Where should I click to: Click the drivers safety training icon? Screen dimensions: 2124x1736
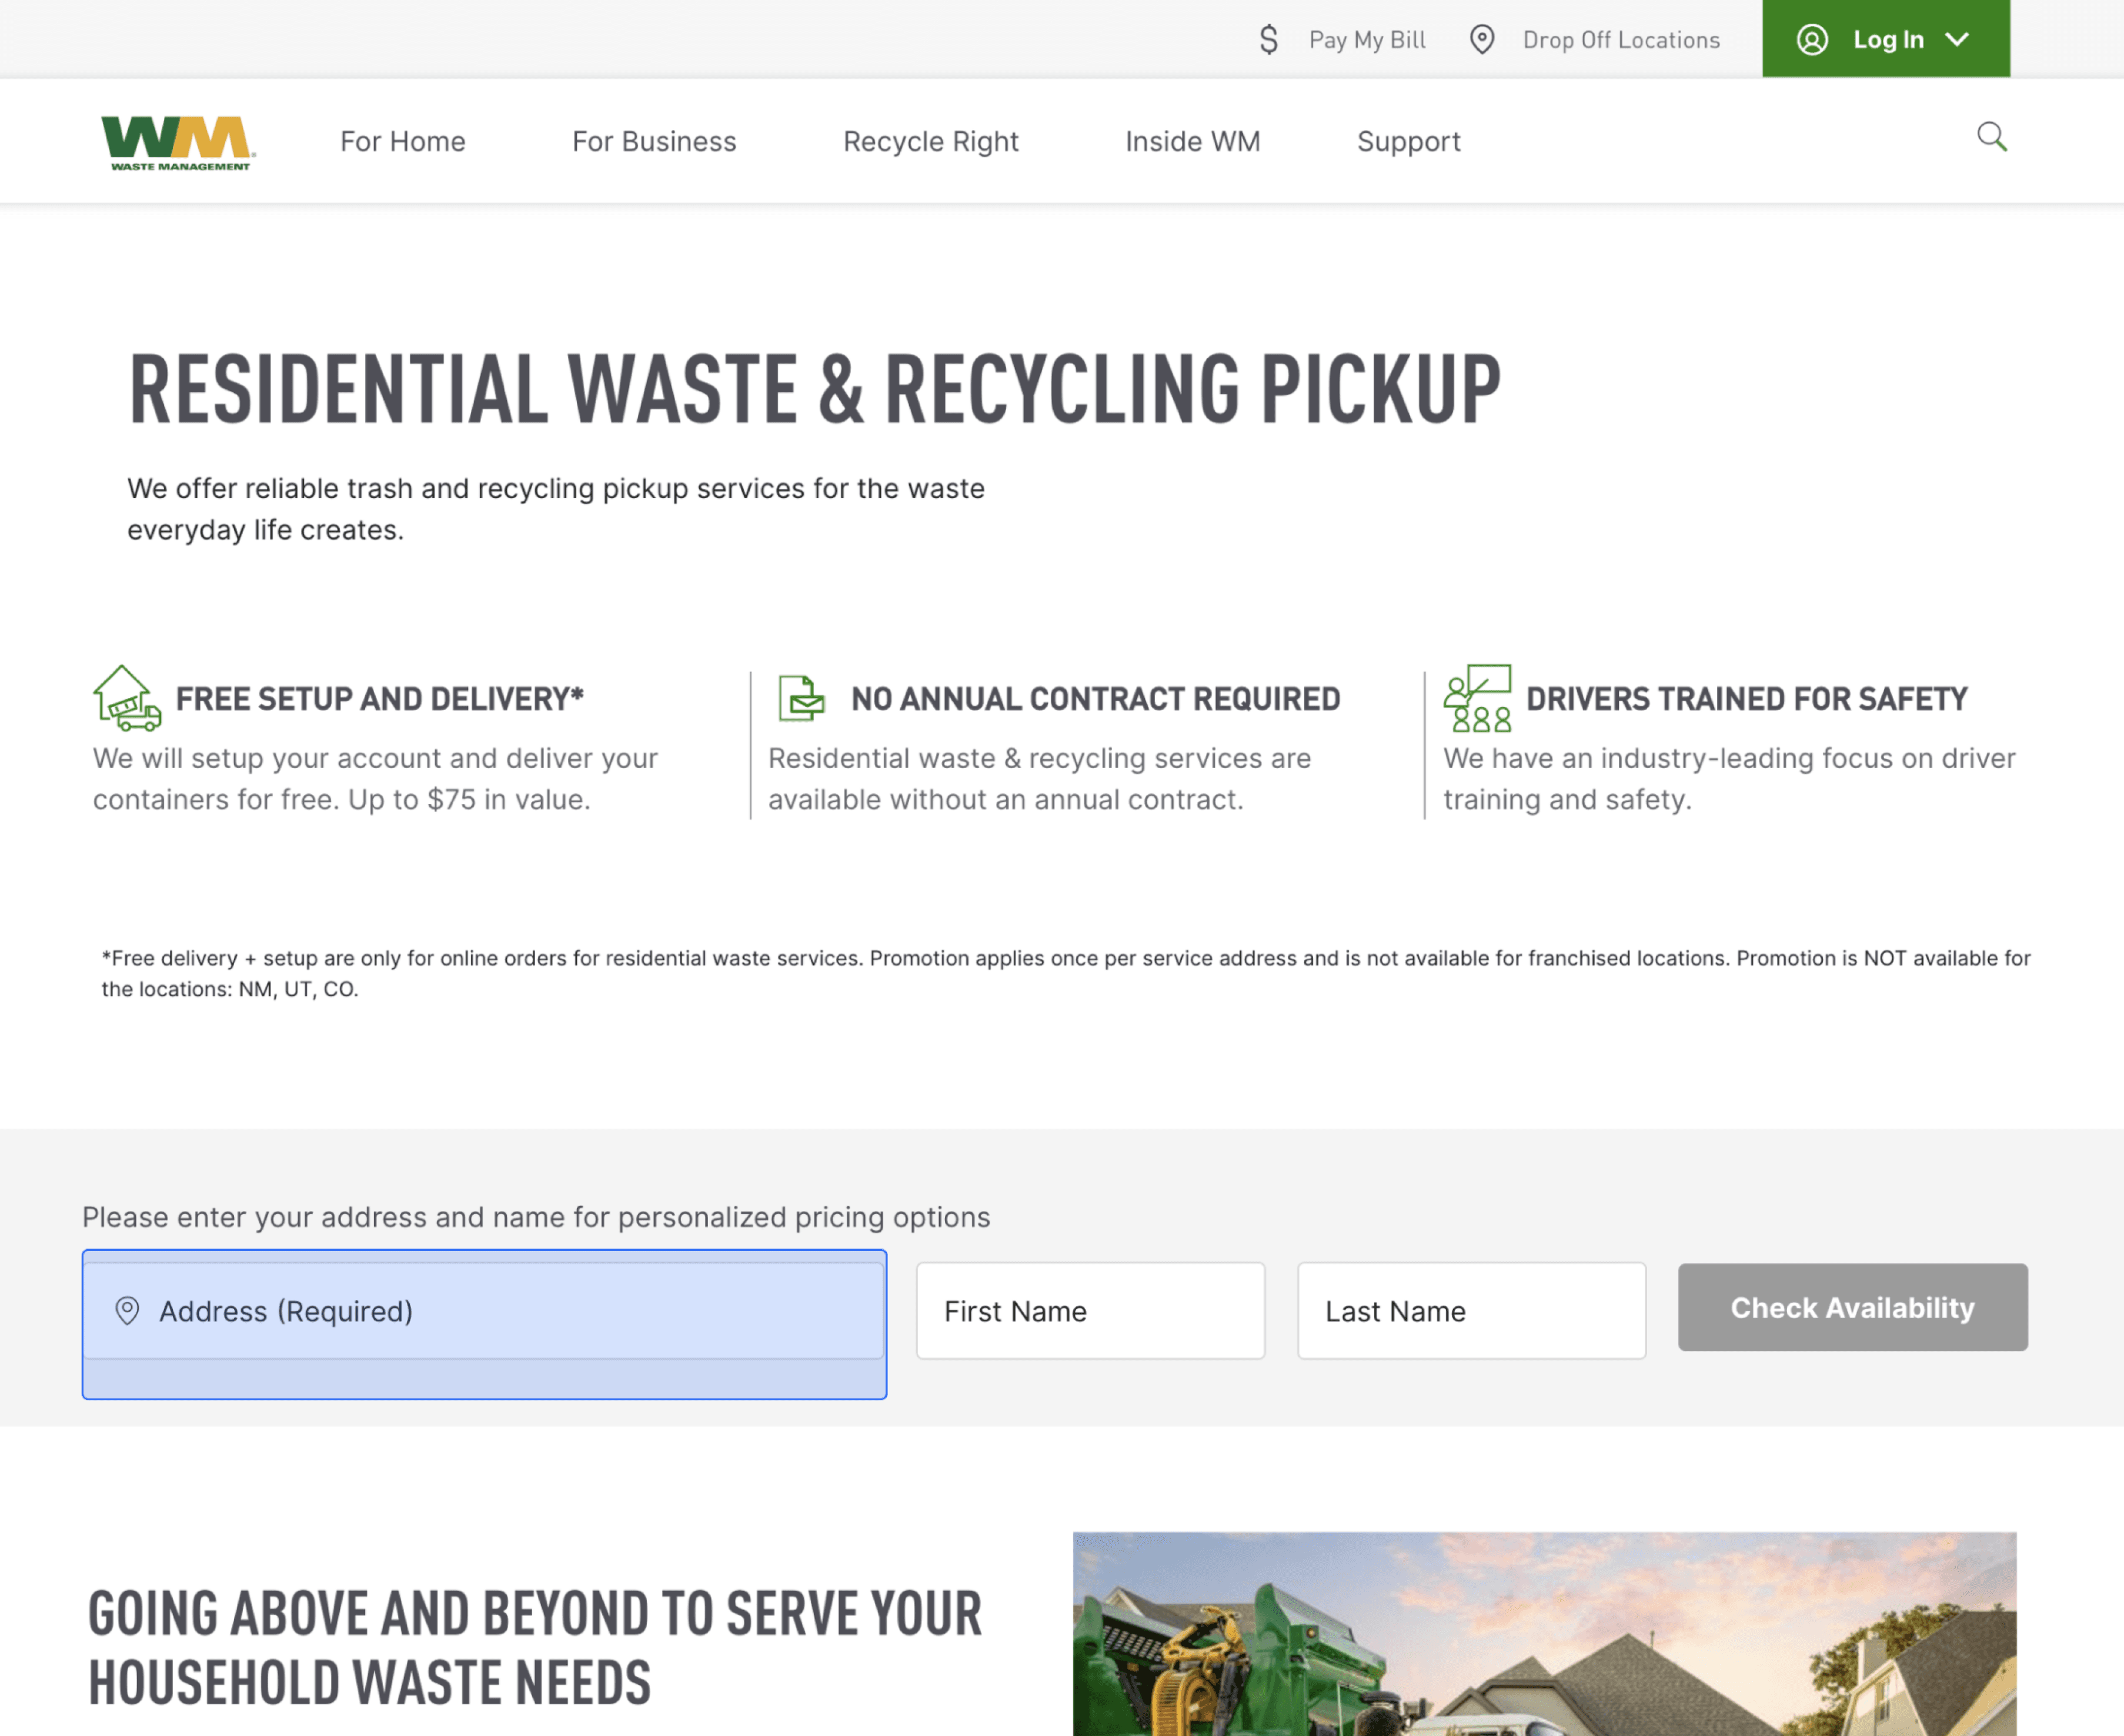pos(1477,698)
